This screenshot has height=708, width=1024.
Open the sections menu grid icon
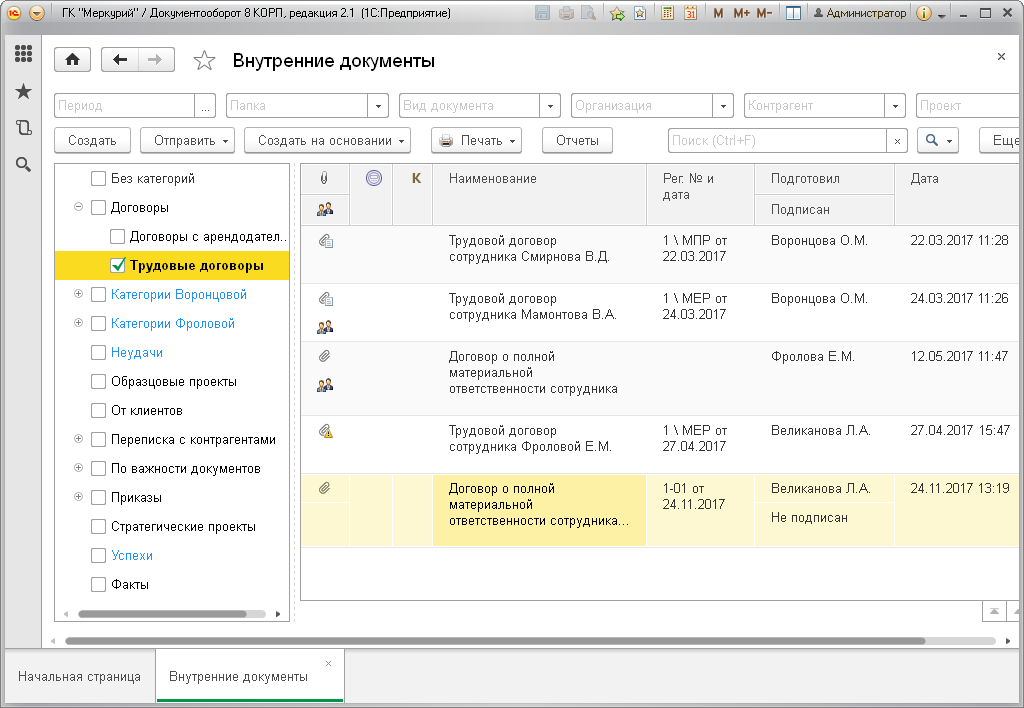(24, 54)
